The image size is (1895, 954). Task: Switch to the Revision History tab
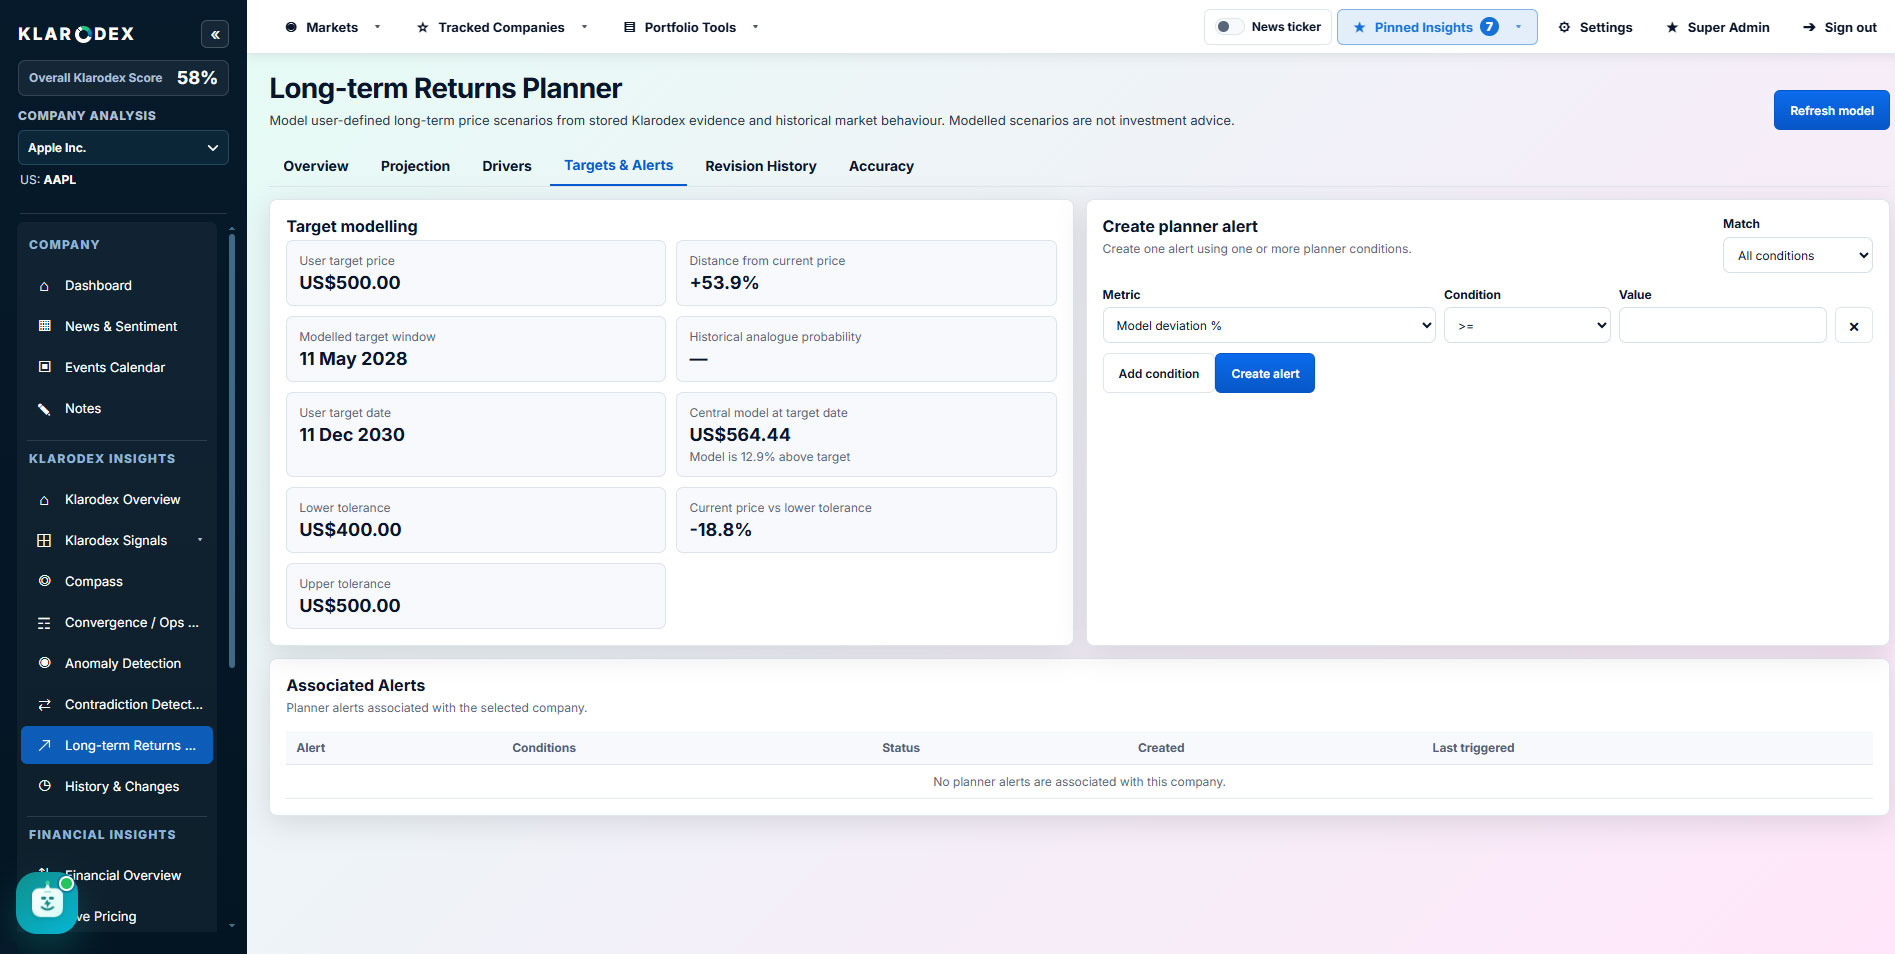point(761,166)
